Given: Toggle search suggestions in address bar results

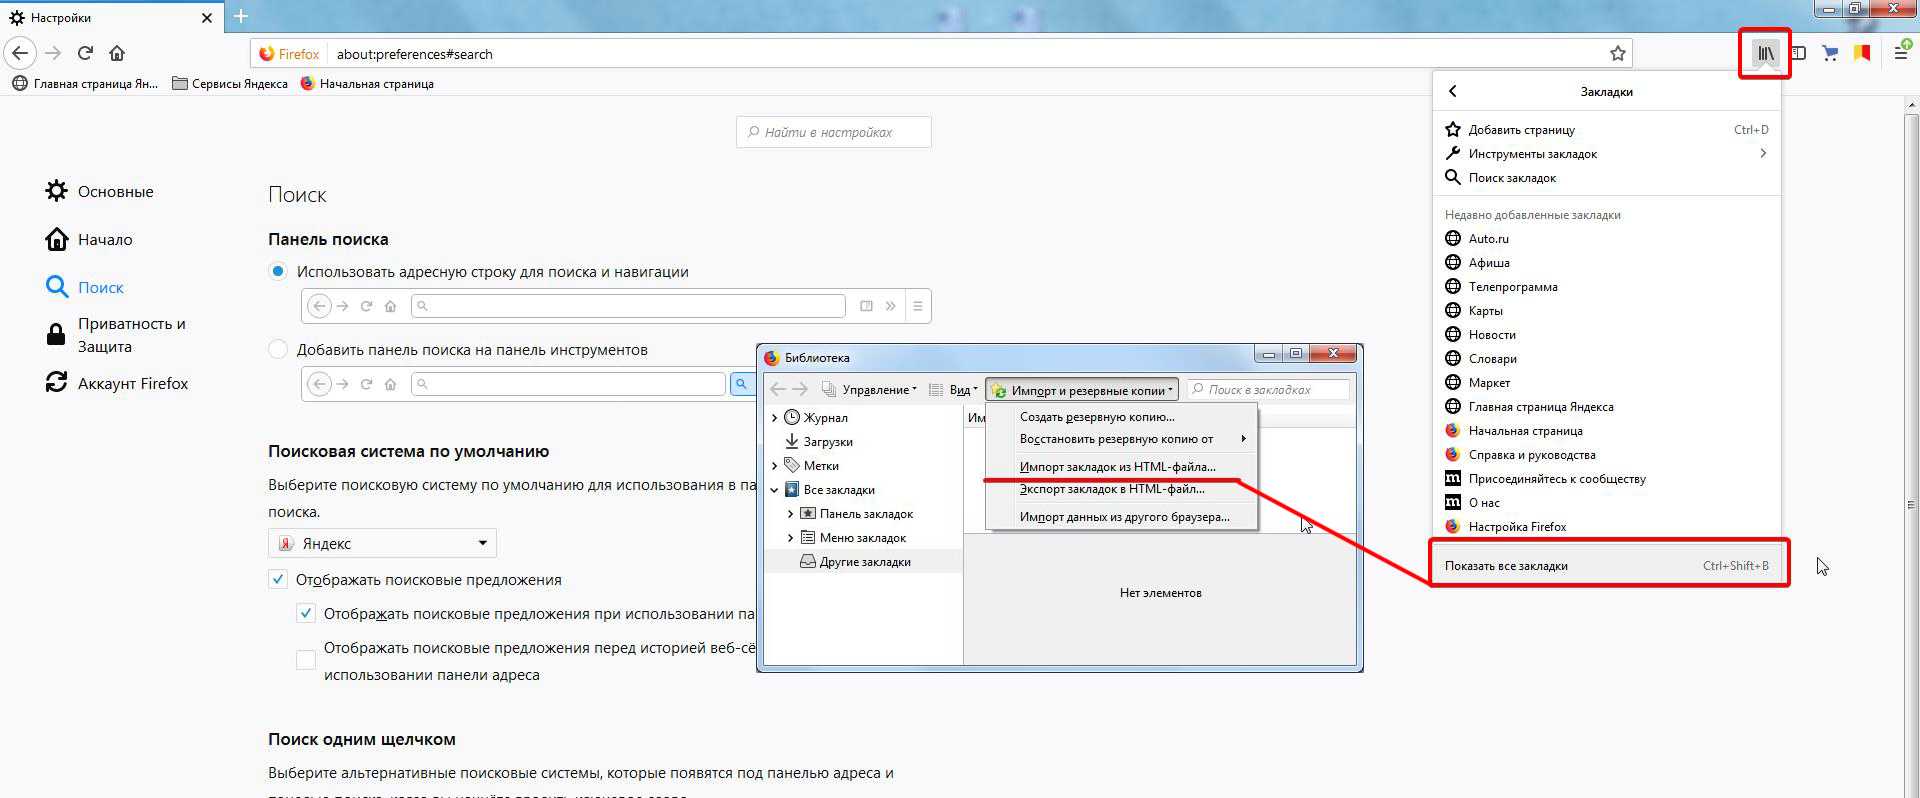Looking at the screenshot, I should (x=306, y=613).
